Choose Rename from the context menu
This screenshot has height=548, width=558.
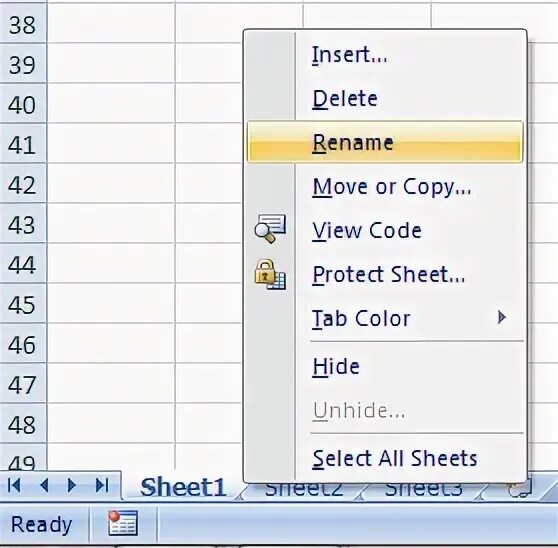click(x=385, y=142)
